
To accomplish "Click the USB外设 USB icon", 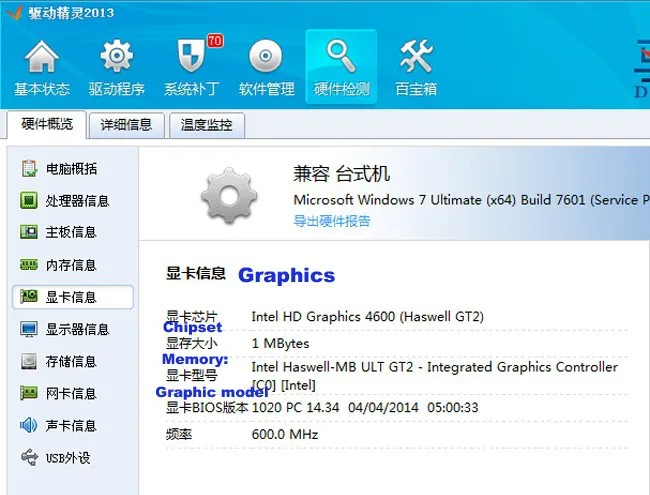I will [29, 457].
